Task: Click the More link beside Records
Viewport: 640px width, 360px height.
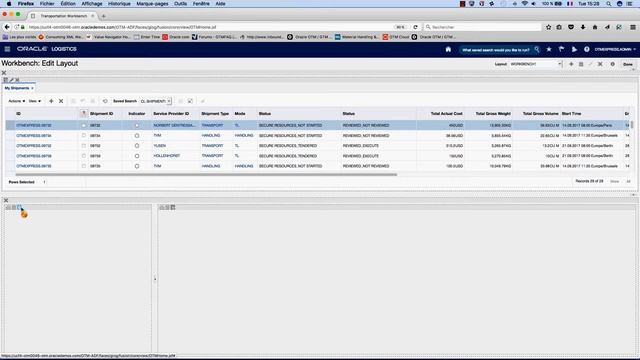Action: point(614,181)
